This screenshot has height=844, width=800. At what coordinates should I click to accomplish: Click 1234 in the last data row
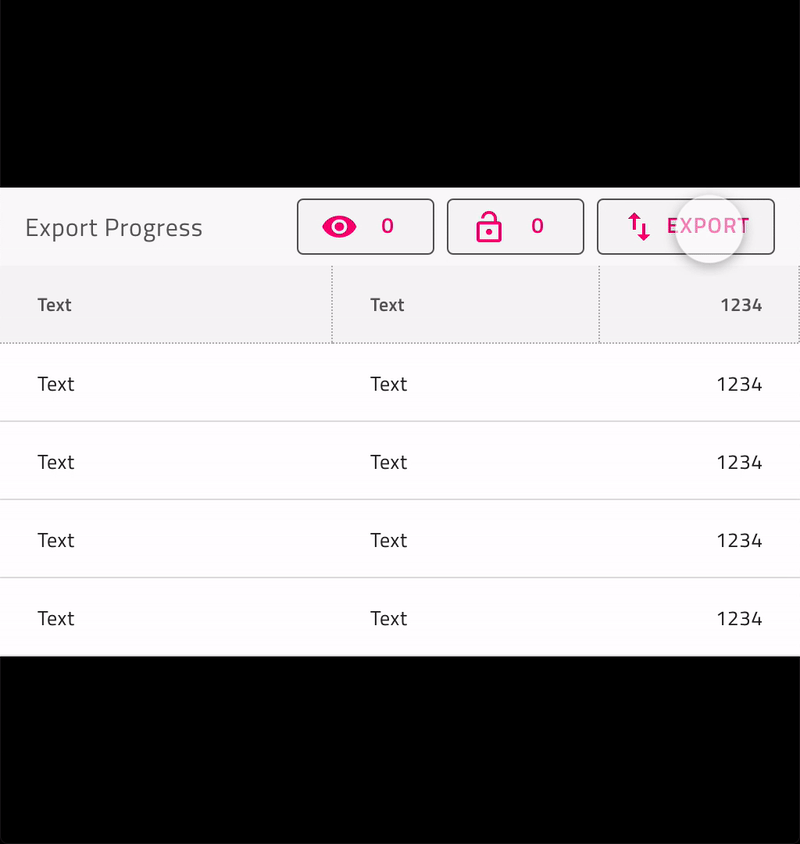739,618
